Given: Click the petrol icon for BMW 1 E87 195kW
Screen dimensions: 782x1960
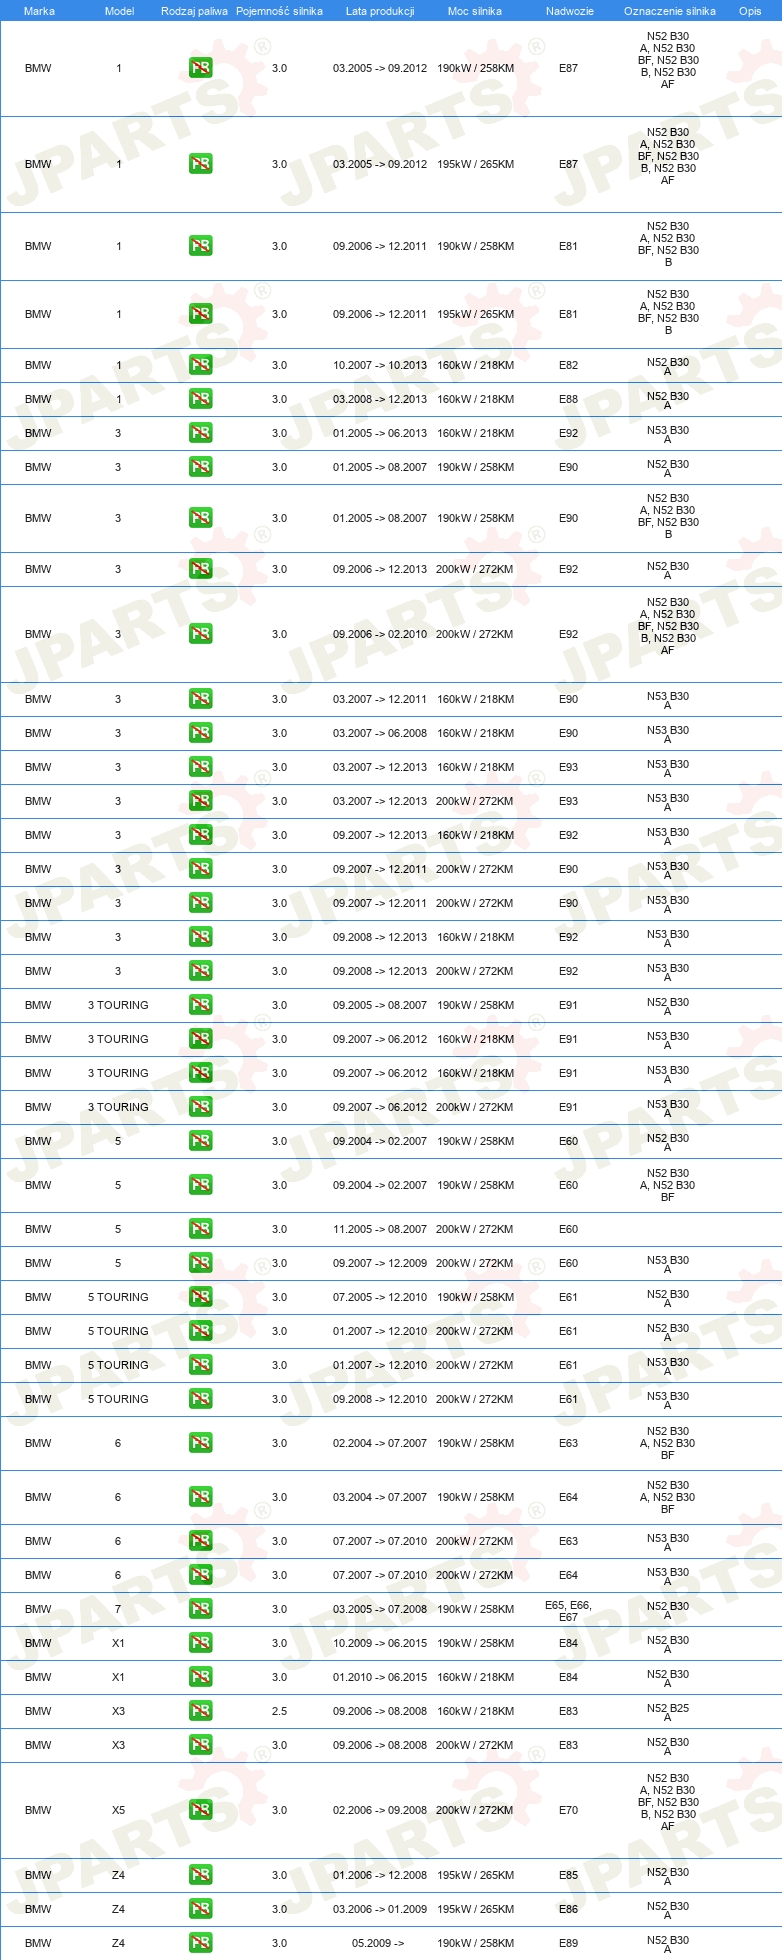Looking at the screenshot, I should (x=200, y=164).
